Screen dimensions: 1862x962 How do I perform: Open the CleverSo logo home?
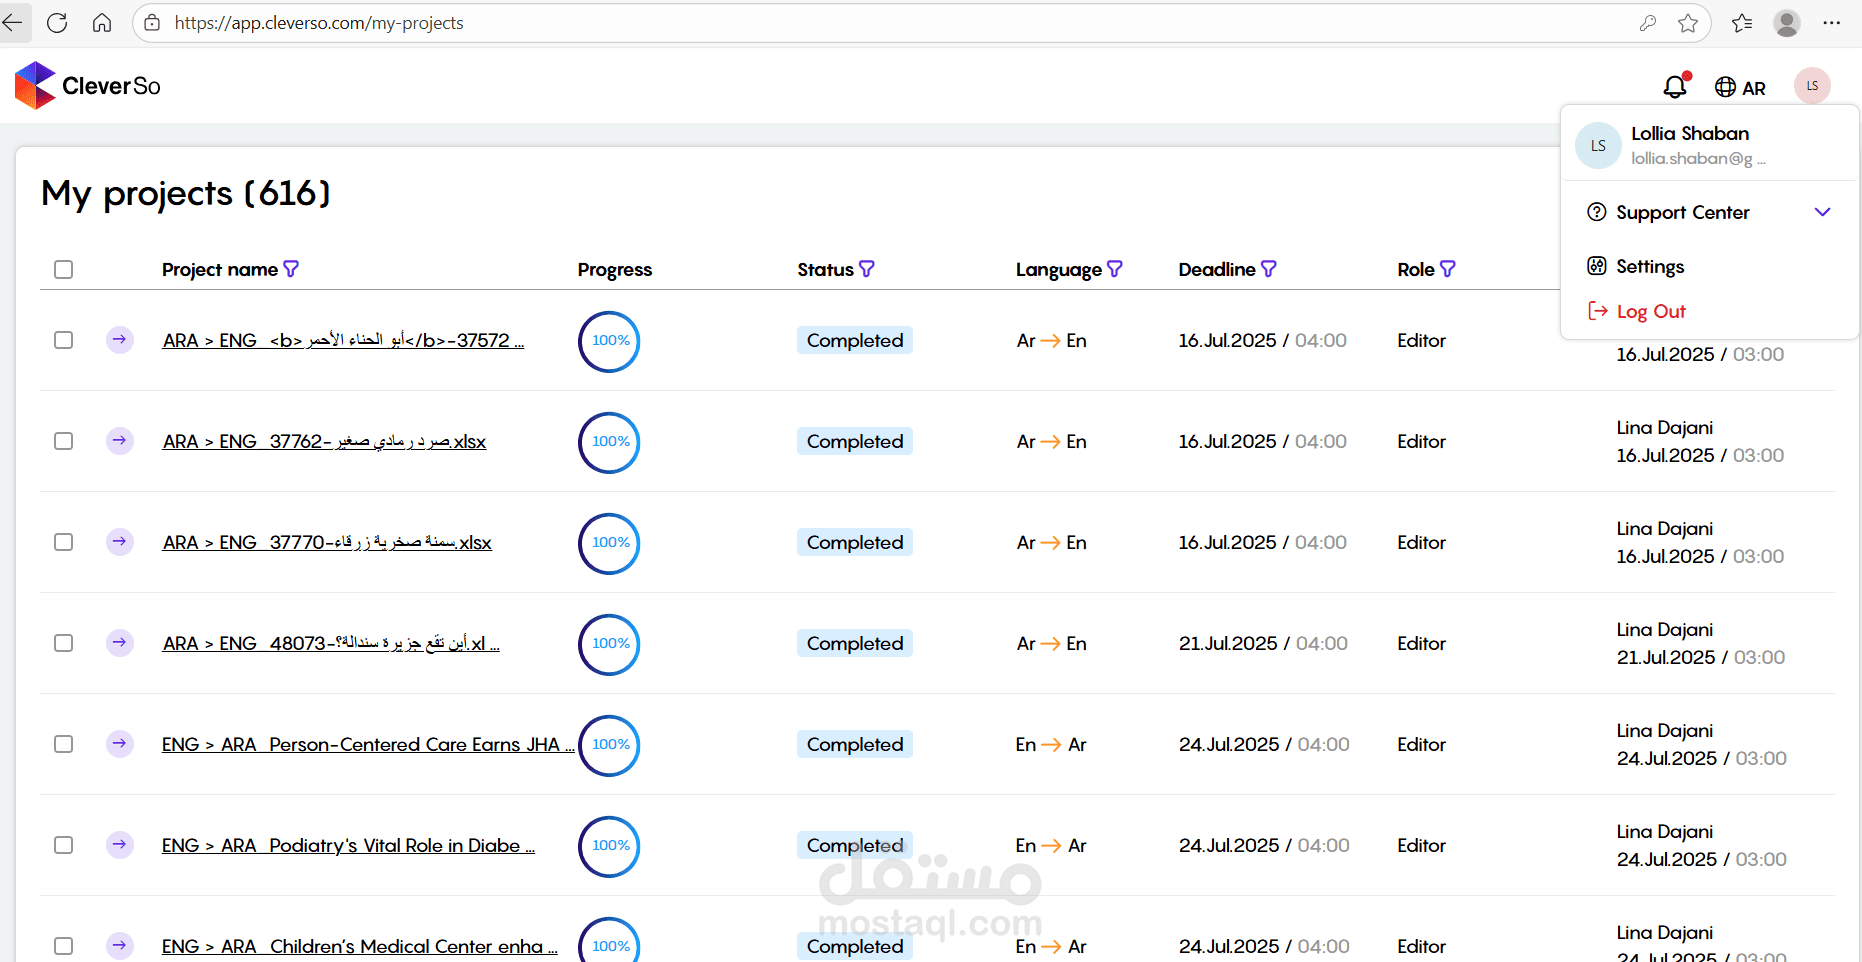tap(88, 86)
